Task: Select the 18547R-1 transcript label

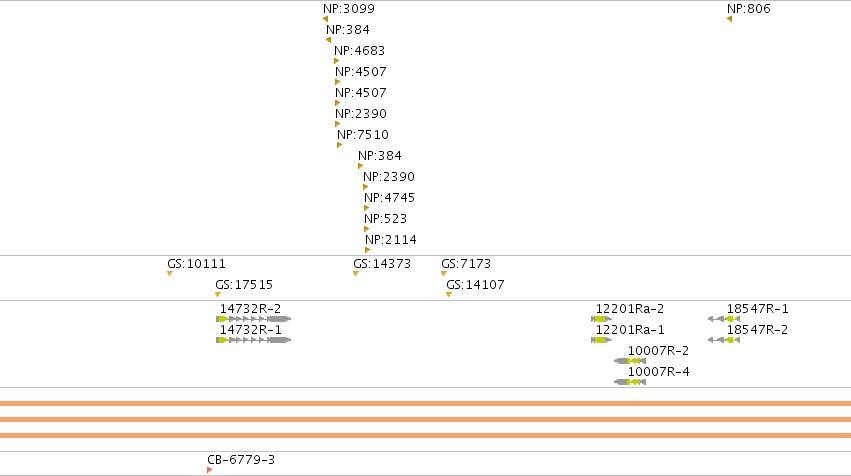Action: [758, 309]
